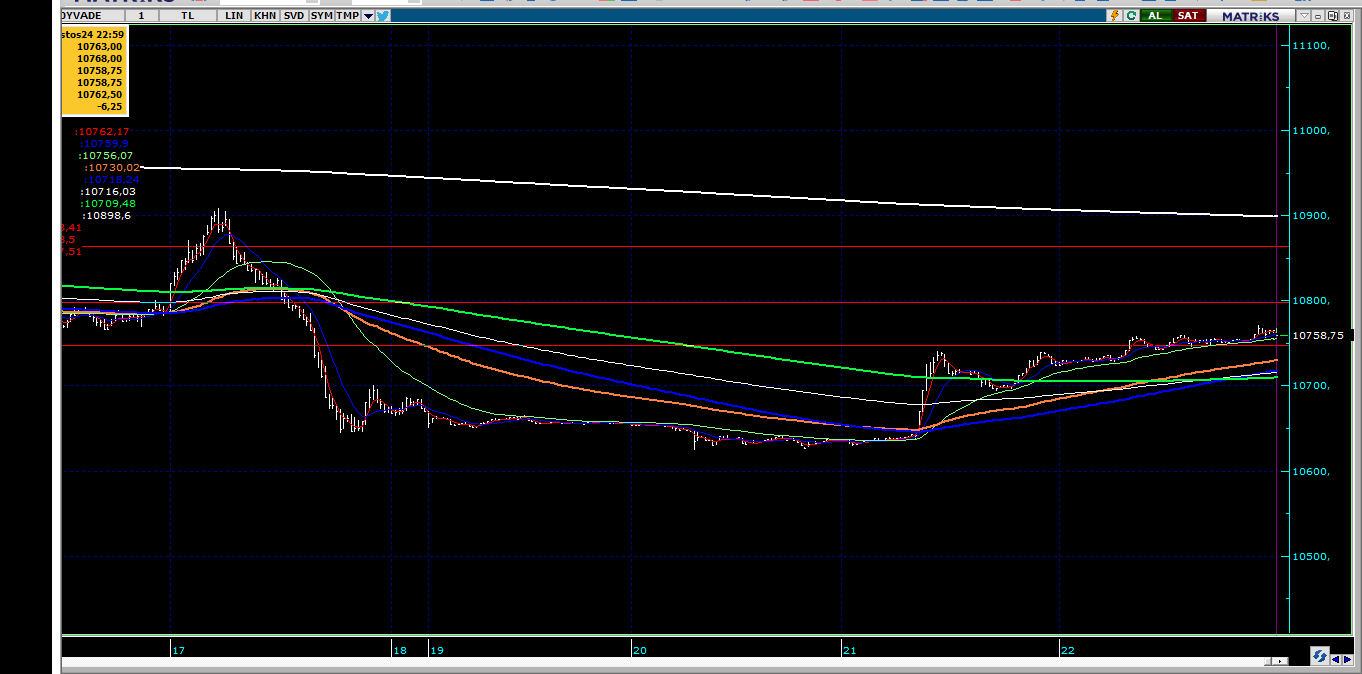Click the horizontal scrollbar thumb

1268,661
